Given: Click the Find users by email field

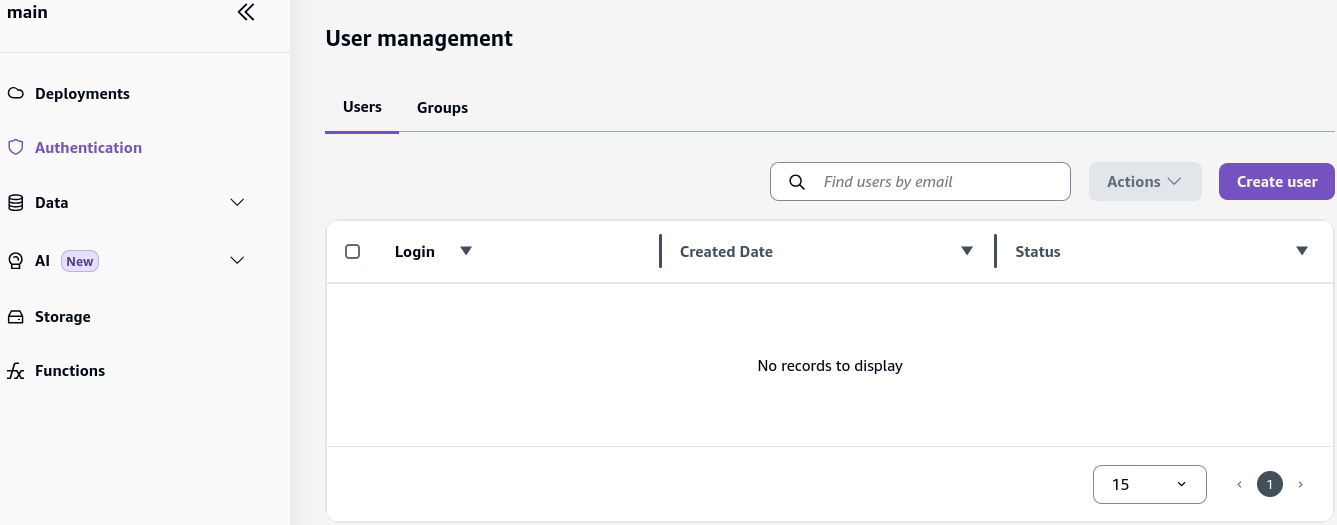Looking at the screenshot, I should 920,182.
